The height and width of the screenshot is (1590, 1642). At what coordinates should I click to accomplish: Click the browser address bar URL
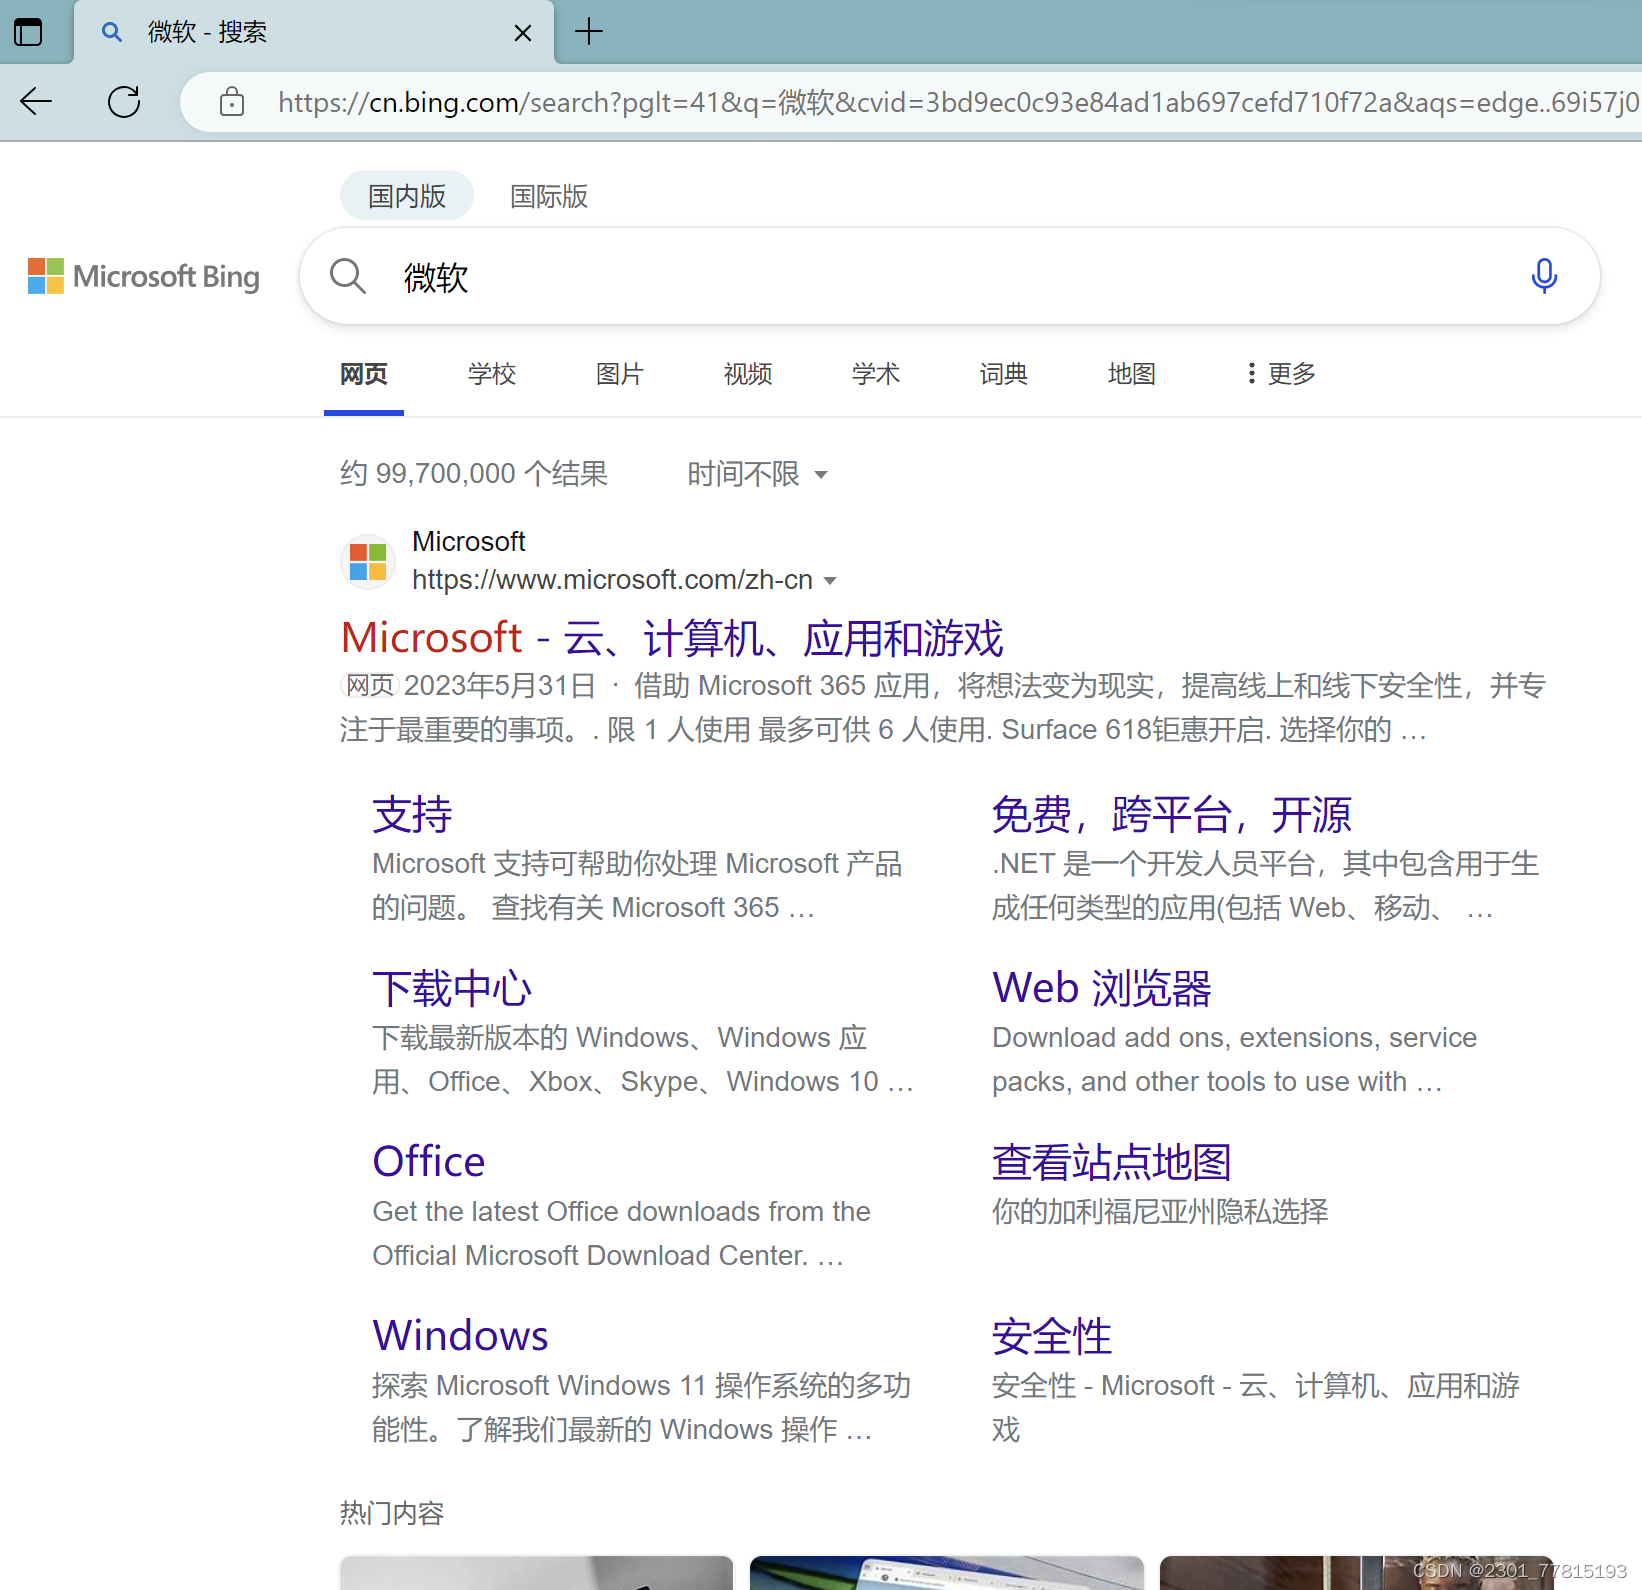tap(958, 102)
